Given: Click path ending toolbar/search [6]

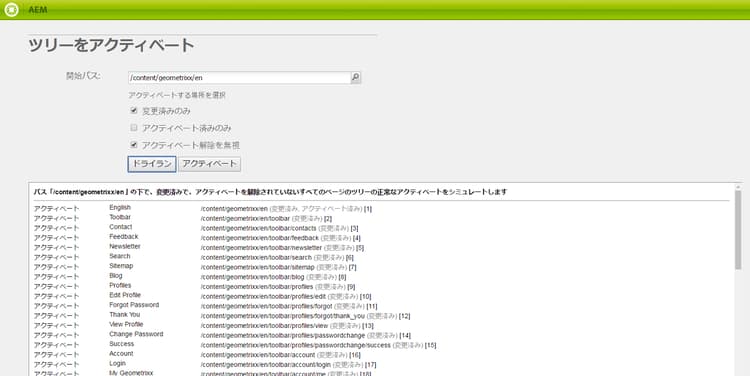Looking at the screenshot, I should [277, 258].
